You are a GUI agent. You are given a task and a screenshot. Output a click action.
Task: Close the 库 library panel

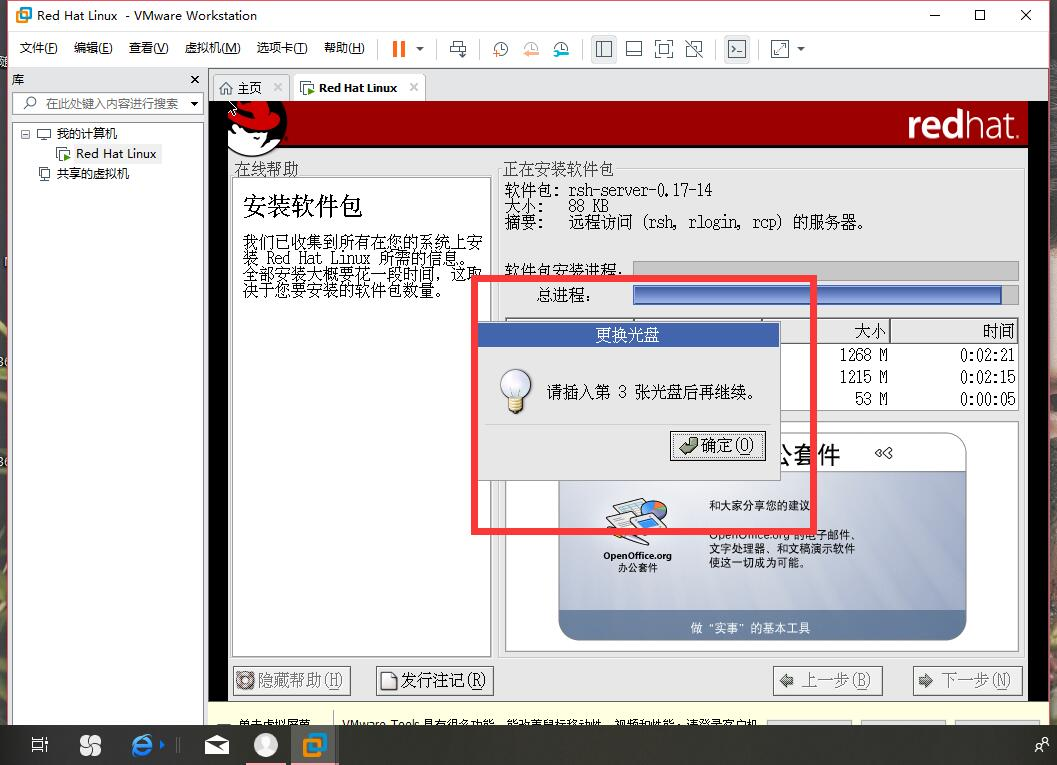click(x=195, y=80)
